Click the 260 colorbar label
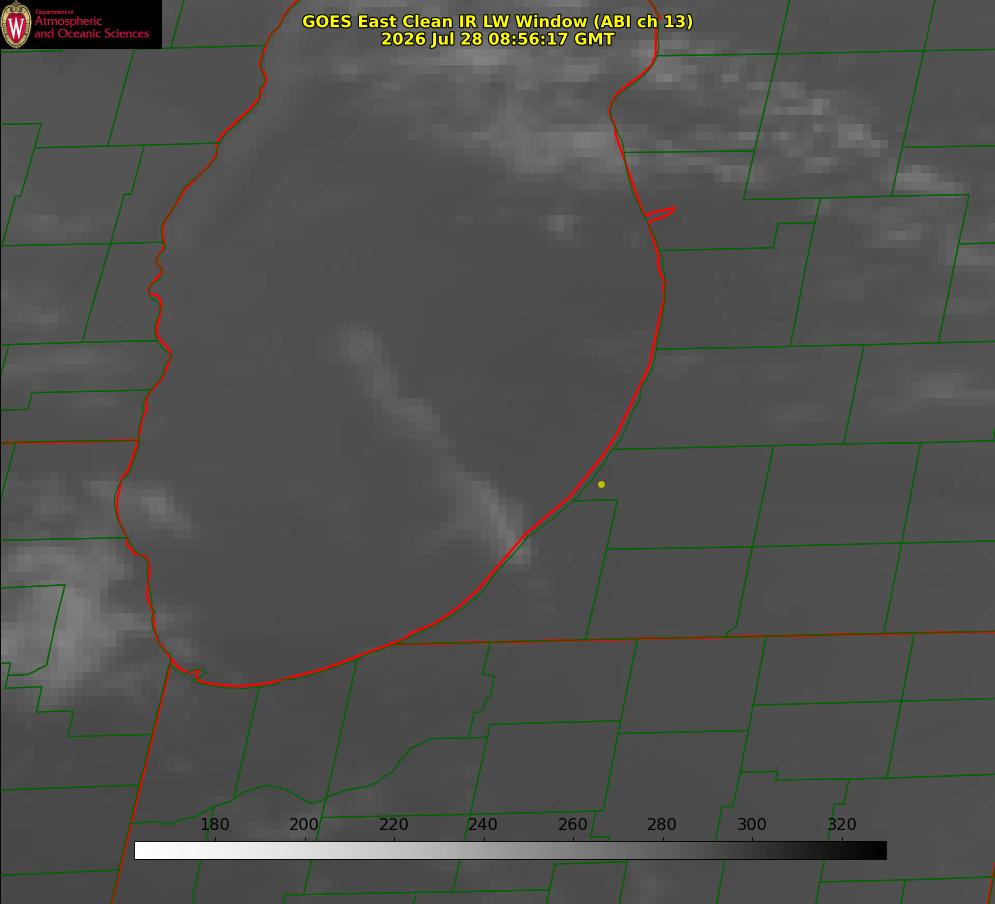 [x=572, y=824]
